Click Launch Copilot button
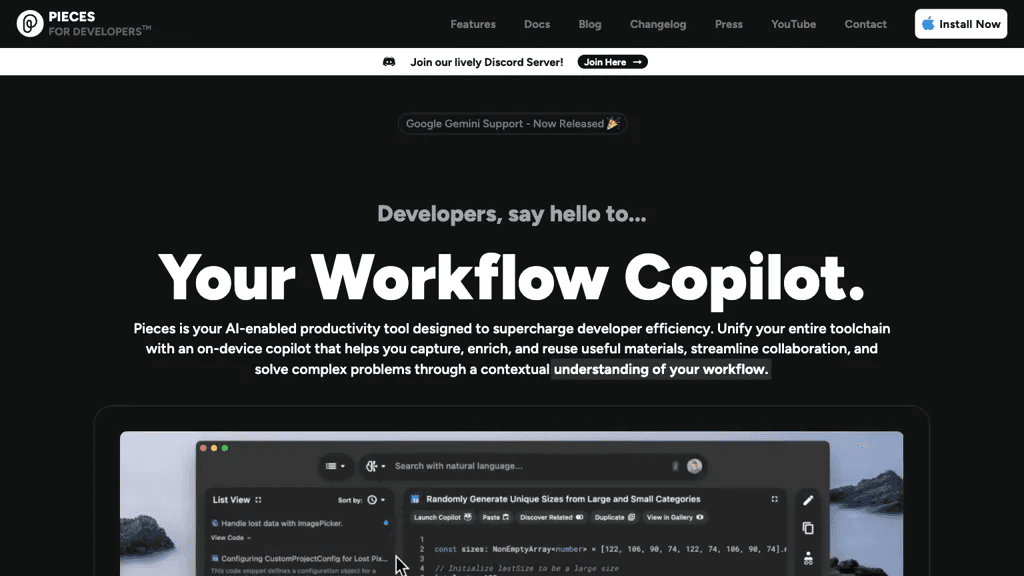 click(x=442, y=517)
